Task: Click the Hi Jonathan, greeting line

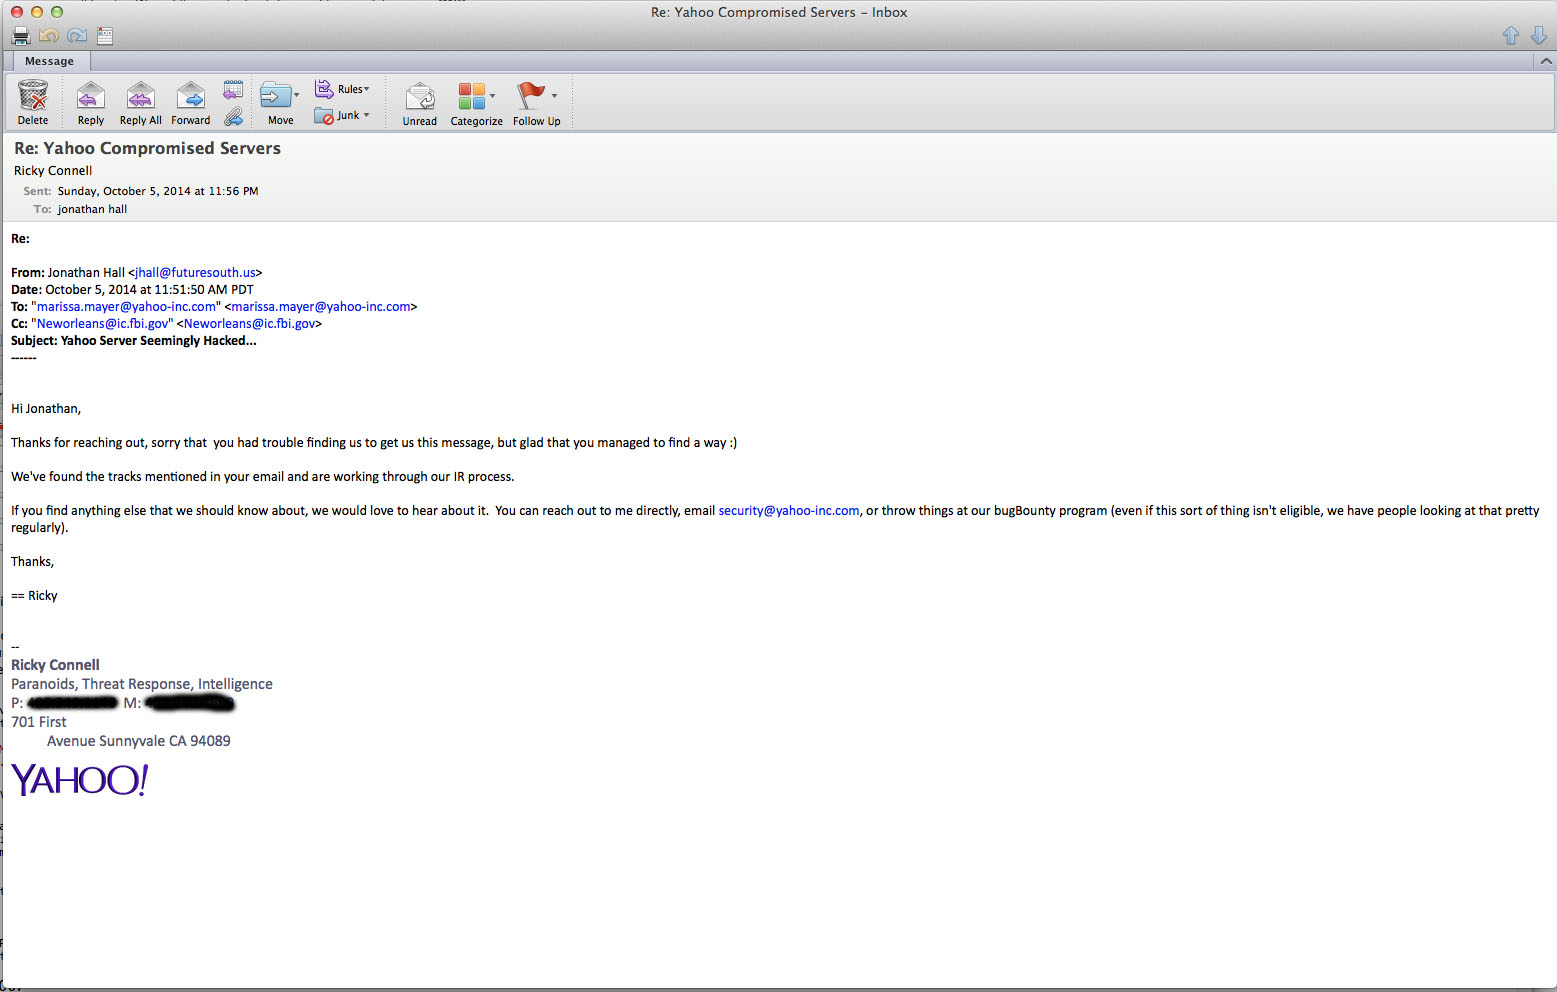Action: click(x=46, y=408)
